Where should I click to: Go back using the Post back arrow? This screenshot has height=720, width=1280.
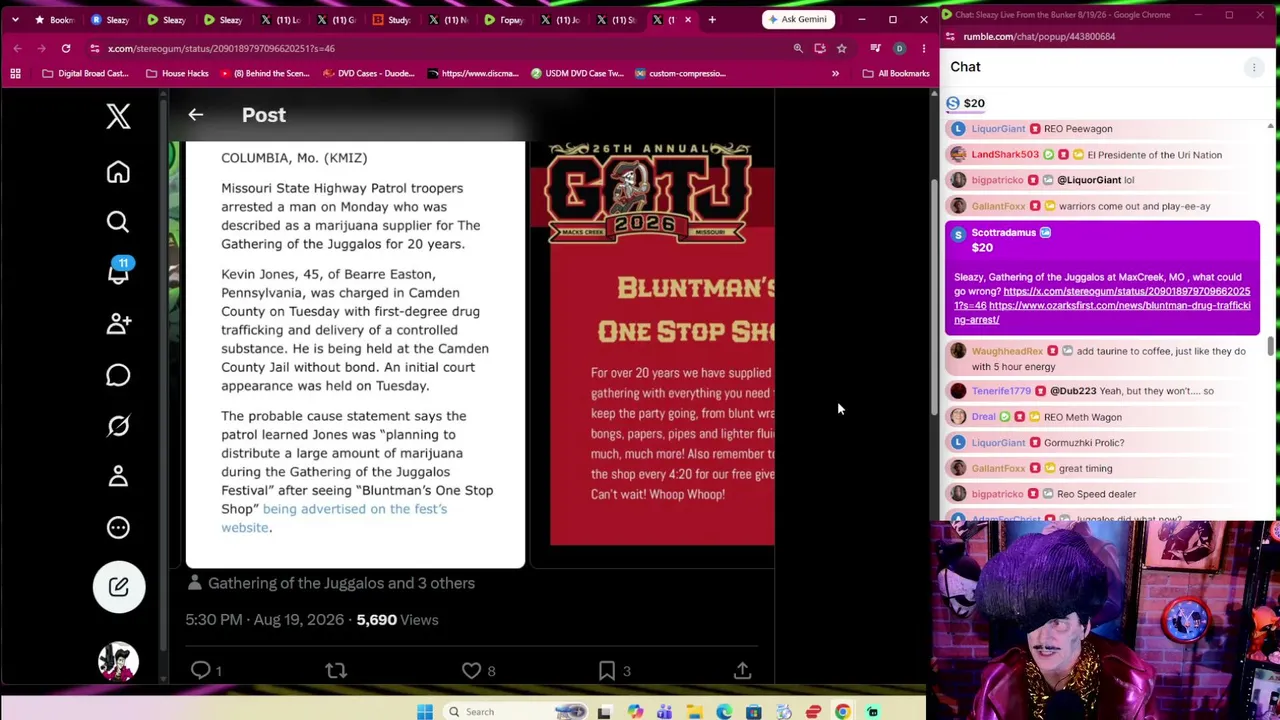[x=196, y=115]
